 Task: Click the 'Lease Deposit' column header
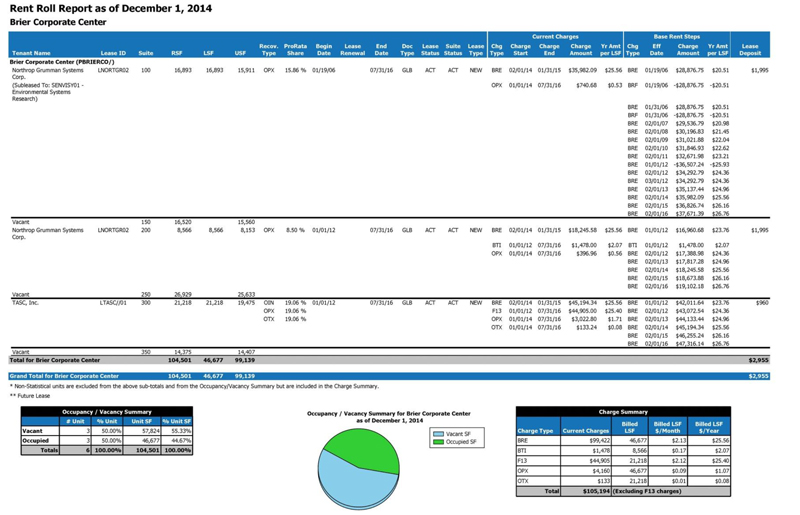(750, 50)
